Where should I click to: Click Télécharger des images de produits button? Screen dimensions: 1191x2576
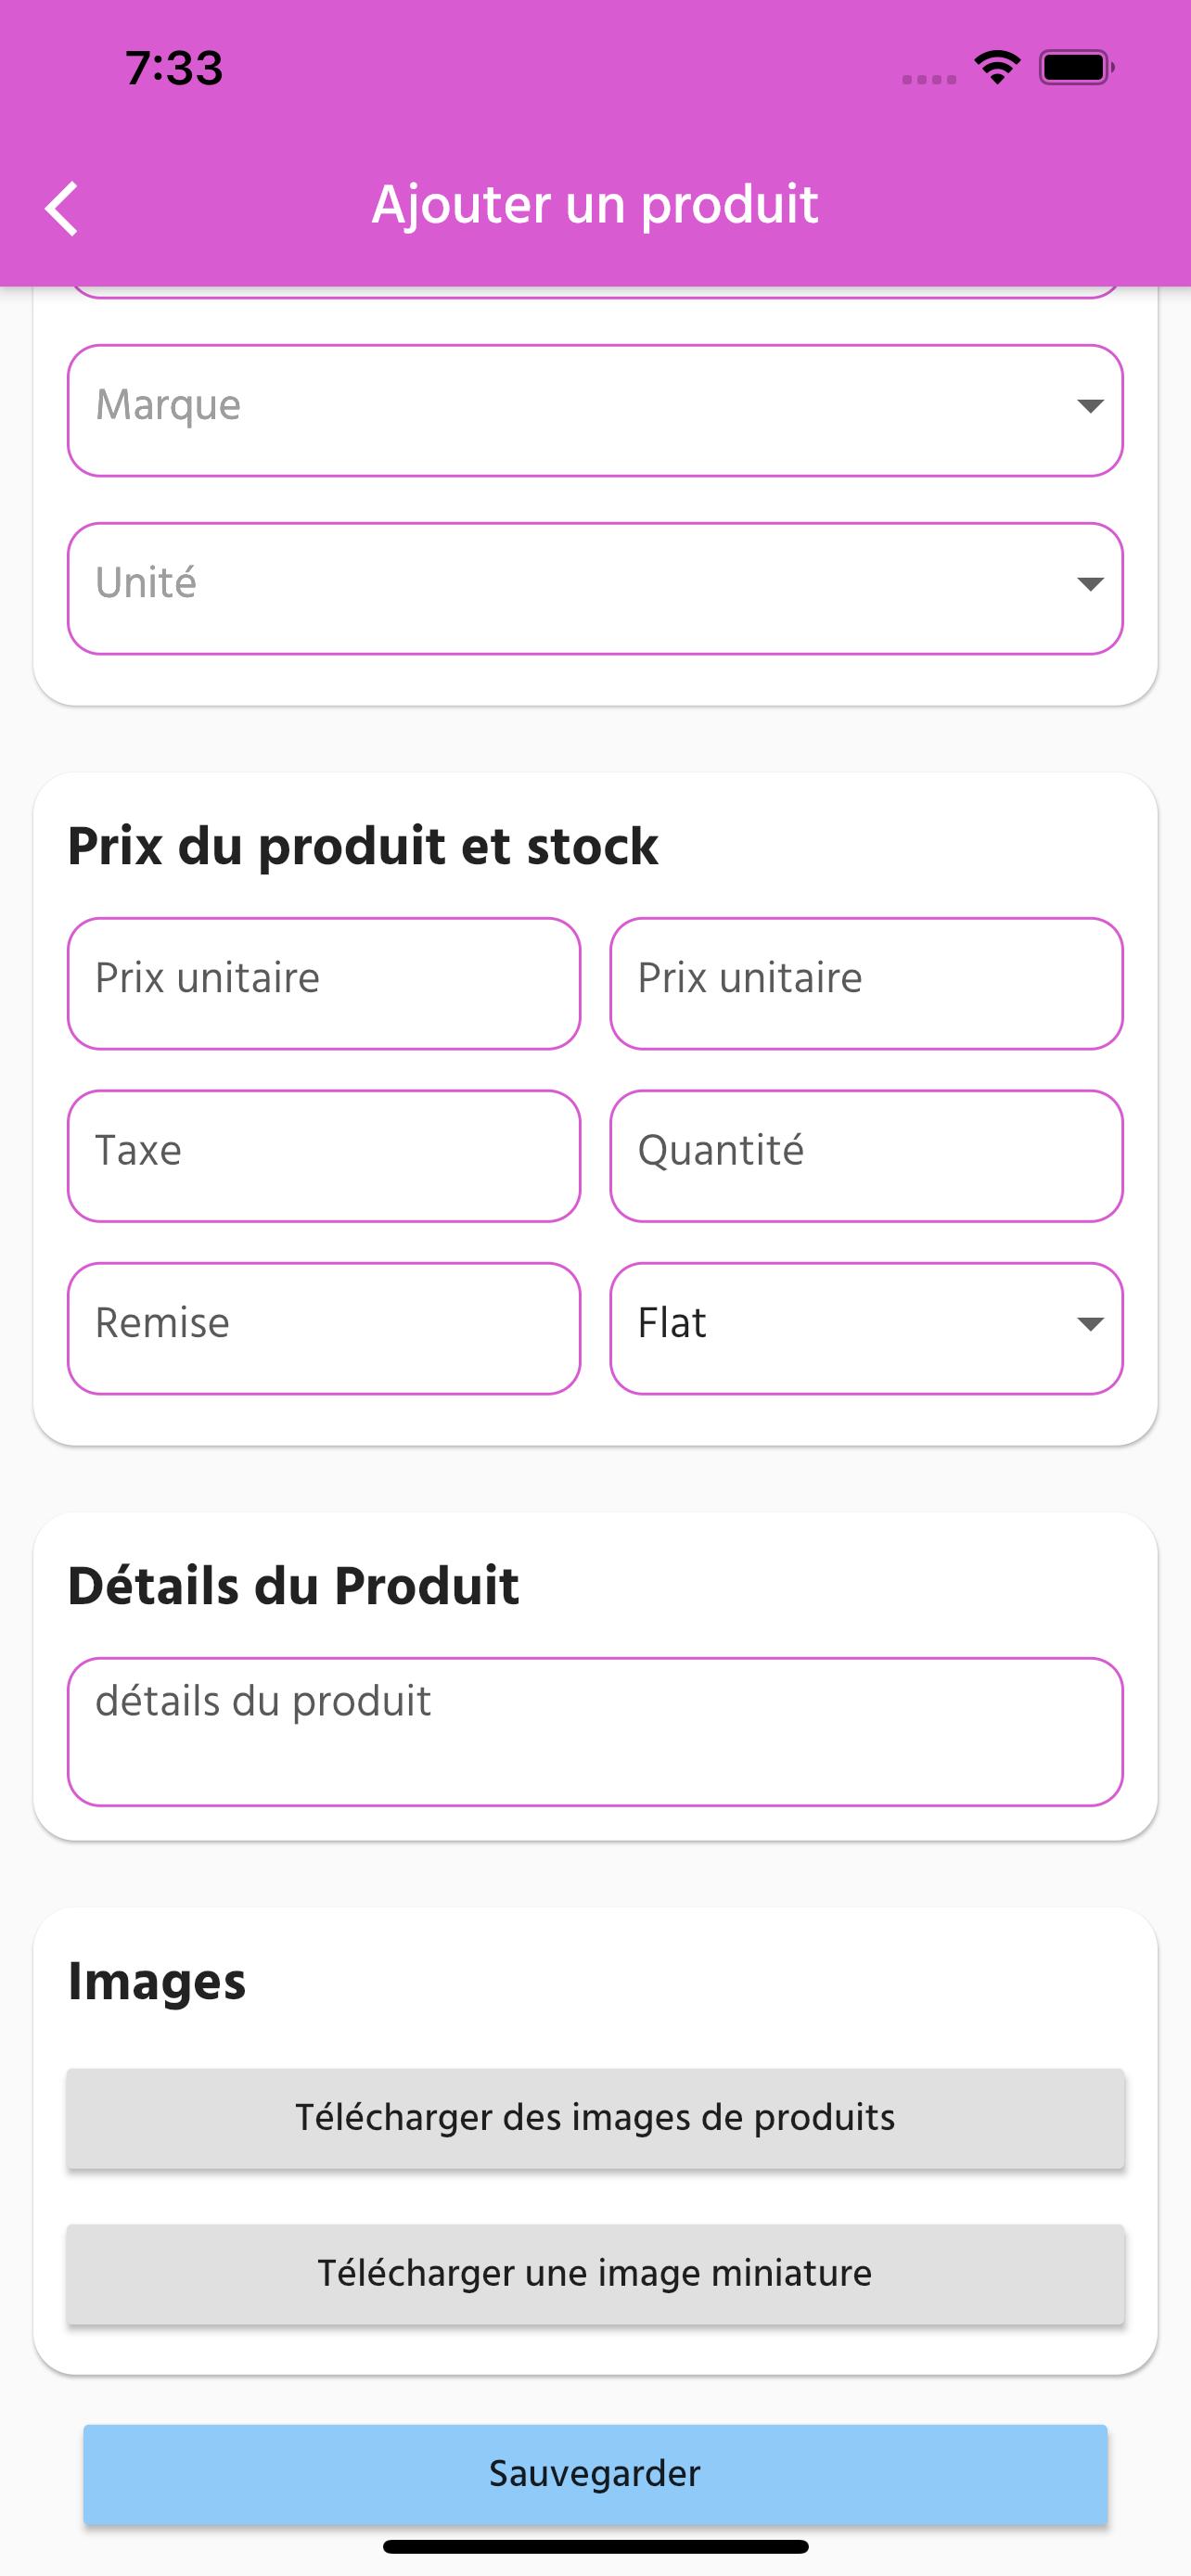tap(595, 2118)
